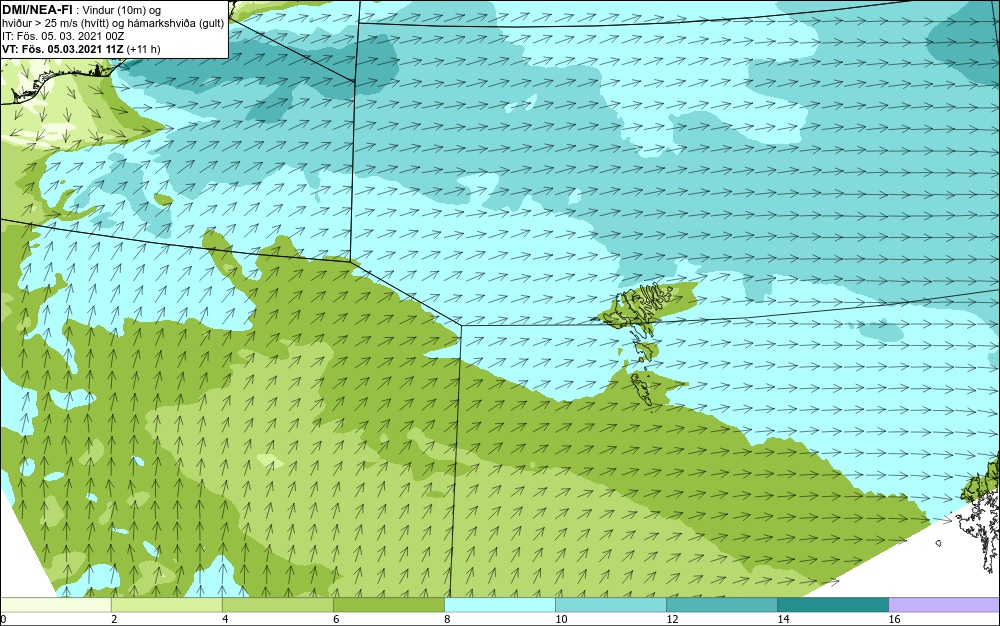Click the 'hviður > 25 m/s' legend description line
This screenshot has height=626, width=1000.
(x=113, y=24)
